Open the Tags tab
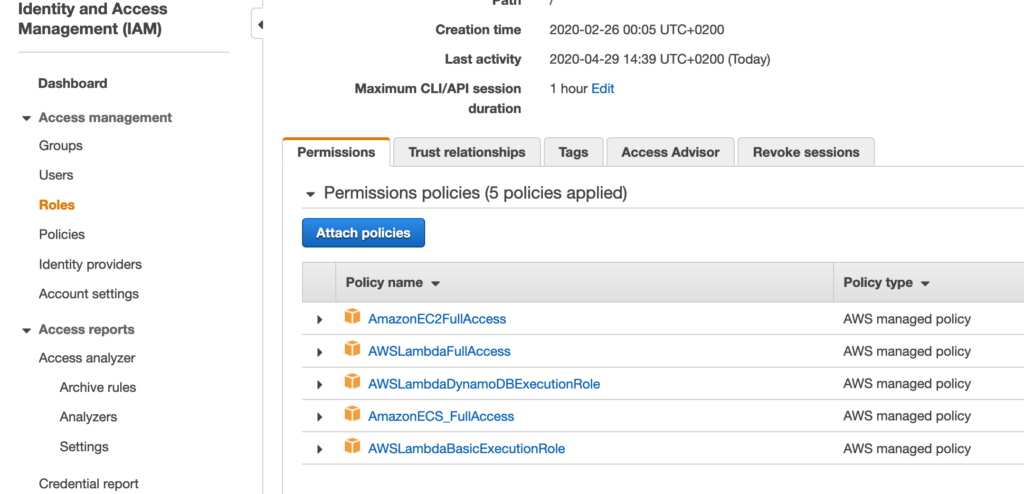Viewport: 1024px width, 494px height. pos(573,152)
